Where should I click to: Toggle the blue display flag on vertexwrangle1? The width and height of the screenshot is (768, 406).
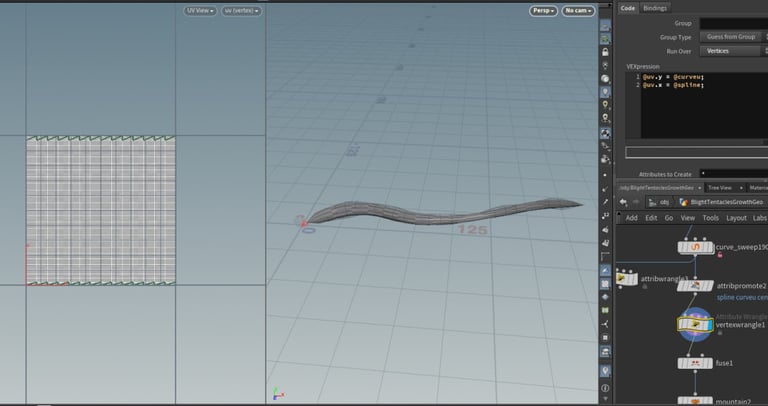(708, 324)
